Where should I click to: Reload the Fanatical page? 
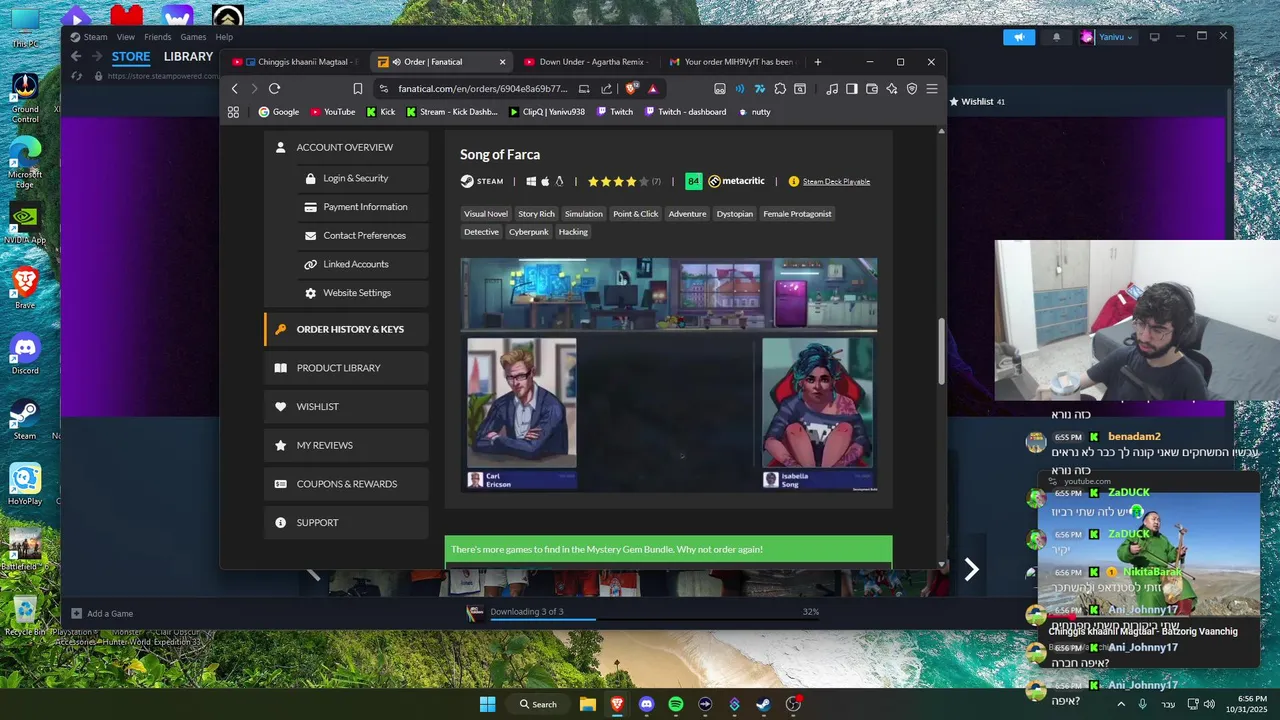tap(274, 88)
